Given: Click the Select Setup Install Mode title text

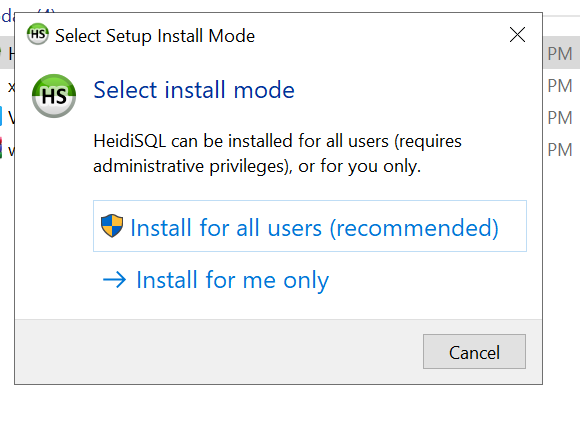Looking at the screenshot, I should pyautogui.click(x=155, y=36).
